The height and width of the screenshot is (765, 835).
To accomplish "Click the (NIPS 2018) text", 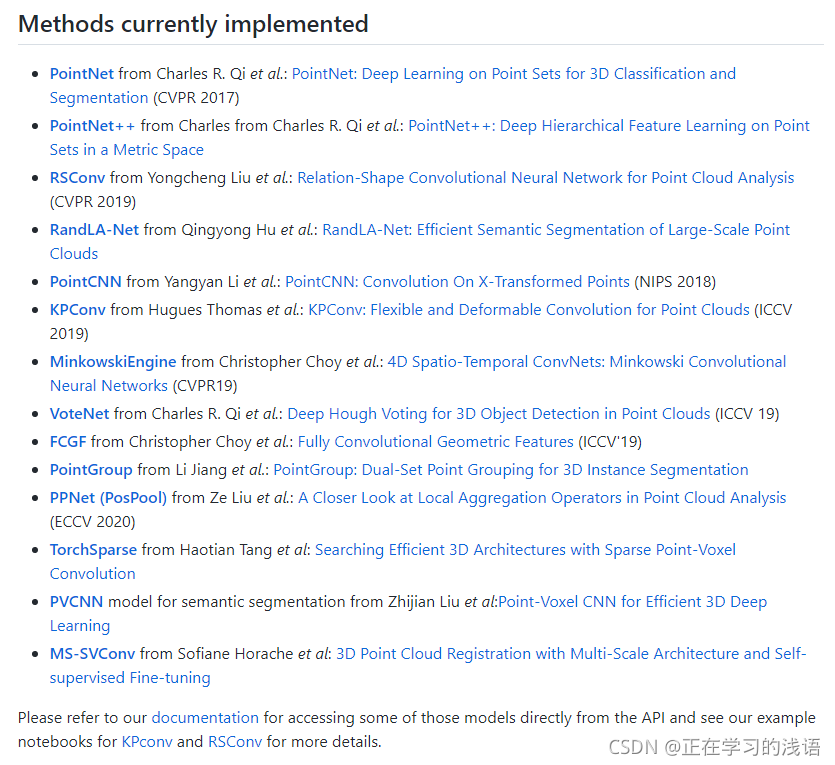I will (x=675, y=282).
